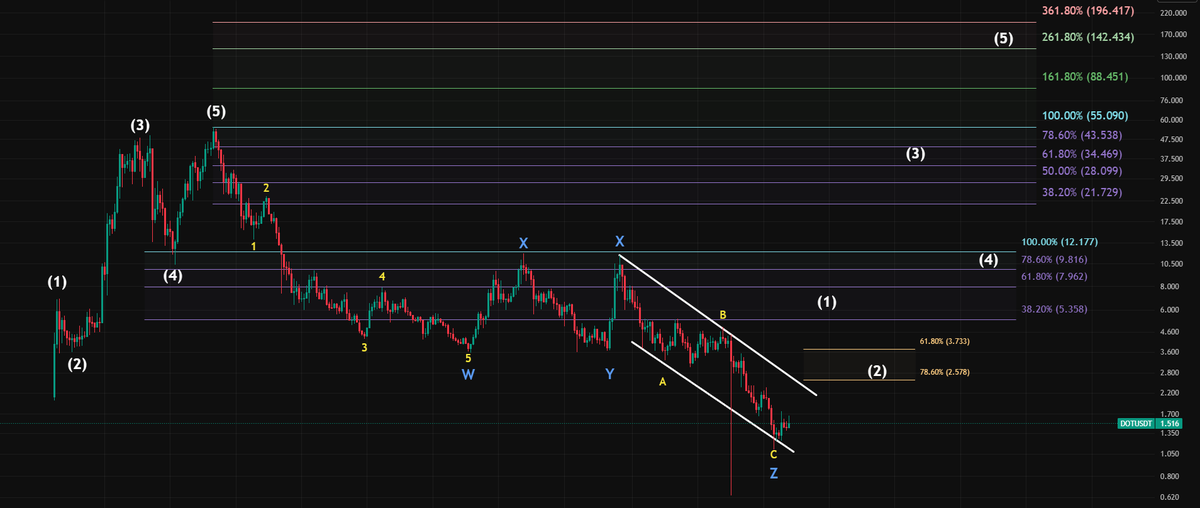Click the DOTUSDT 1.516 current price tag
The width and height of the screenshot is (1200, 508).
(1149, 424)
